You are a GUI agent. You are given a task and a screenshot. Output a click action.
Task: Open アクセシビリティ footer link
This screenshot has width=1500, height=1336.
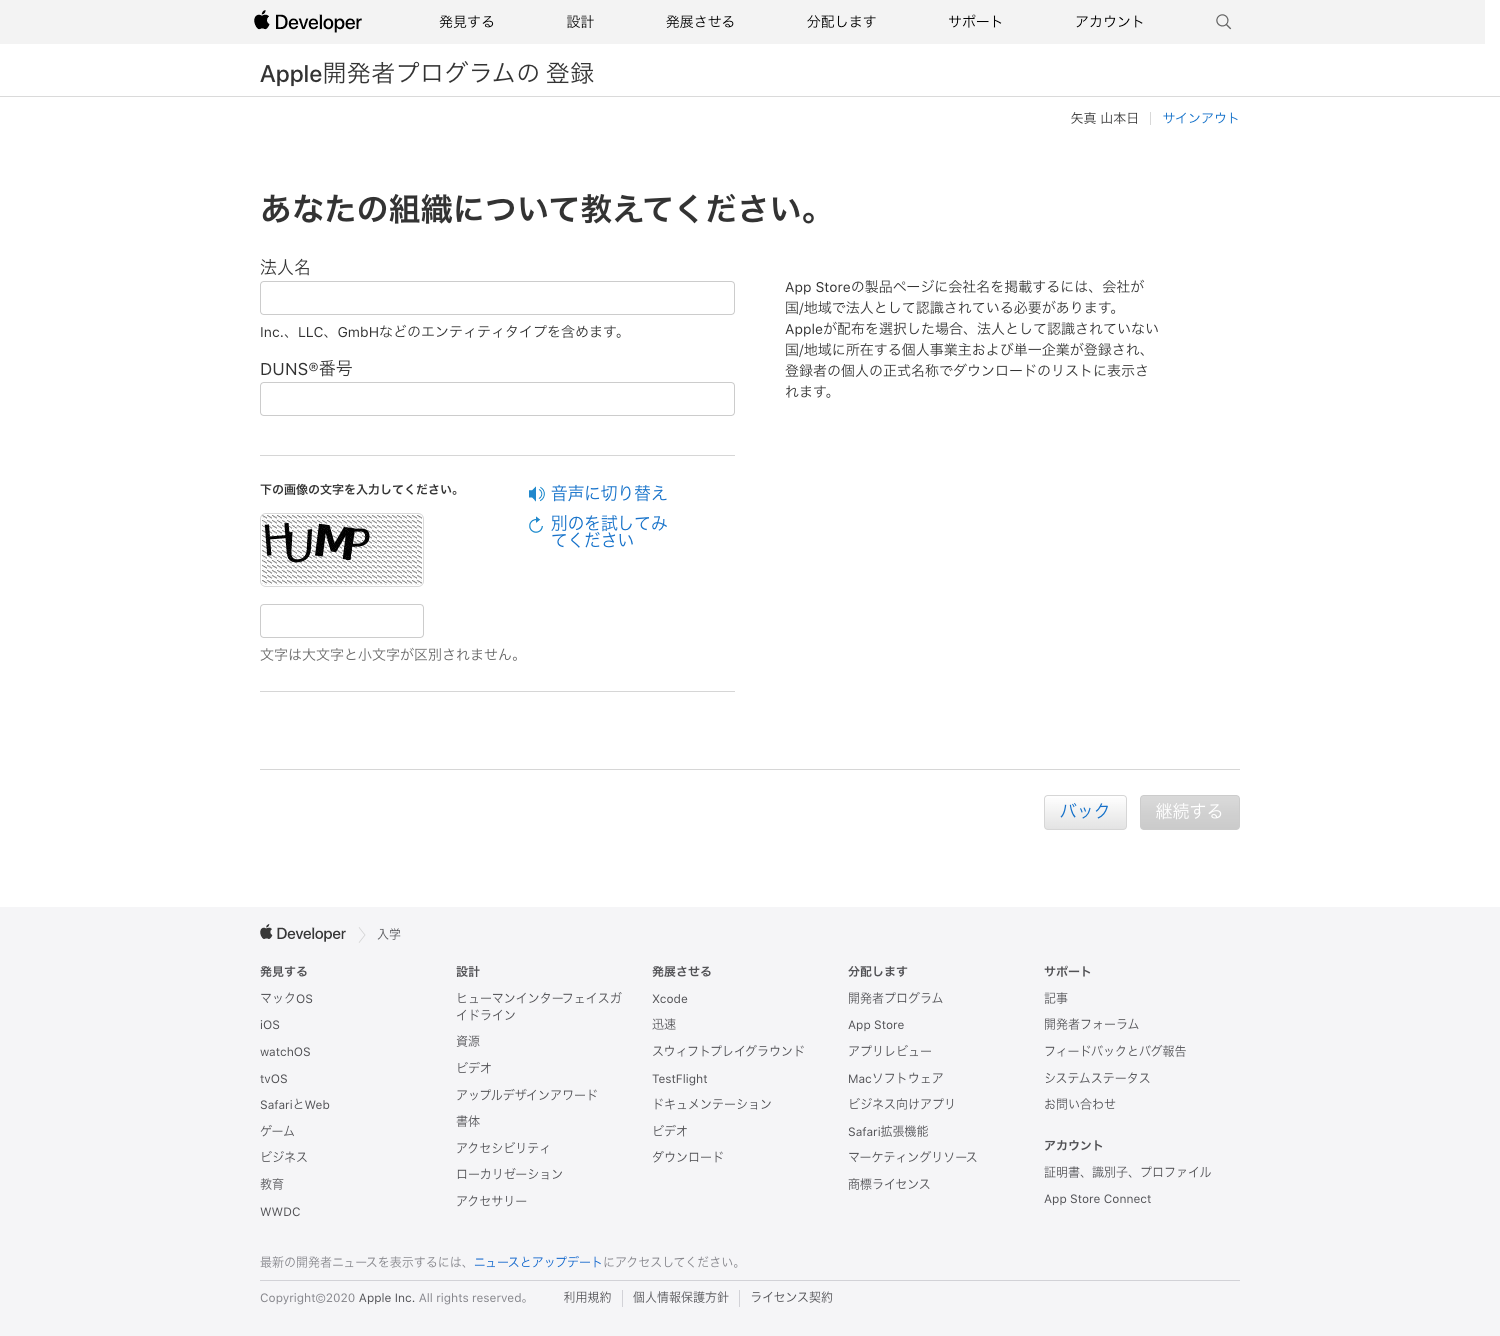(503, 1148)
